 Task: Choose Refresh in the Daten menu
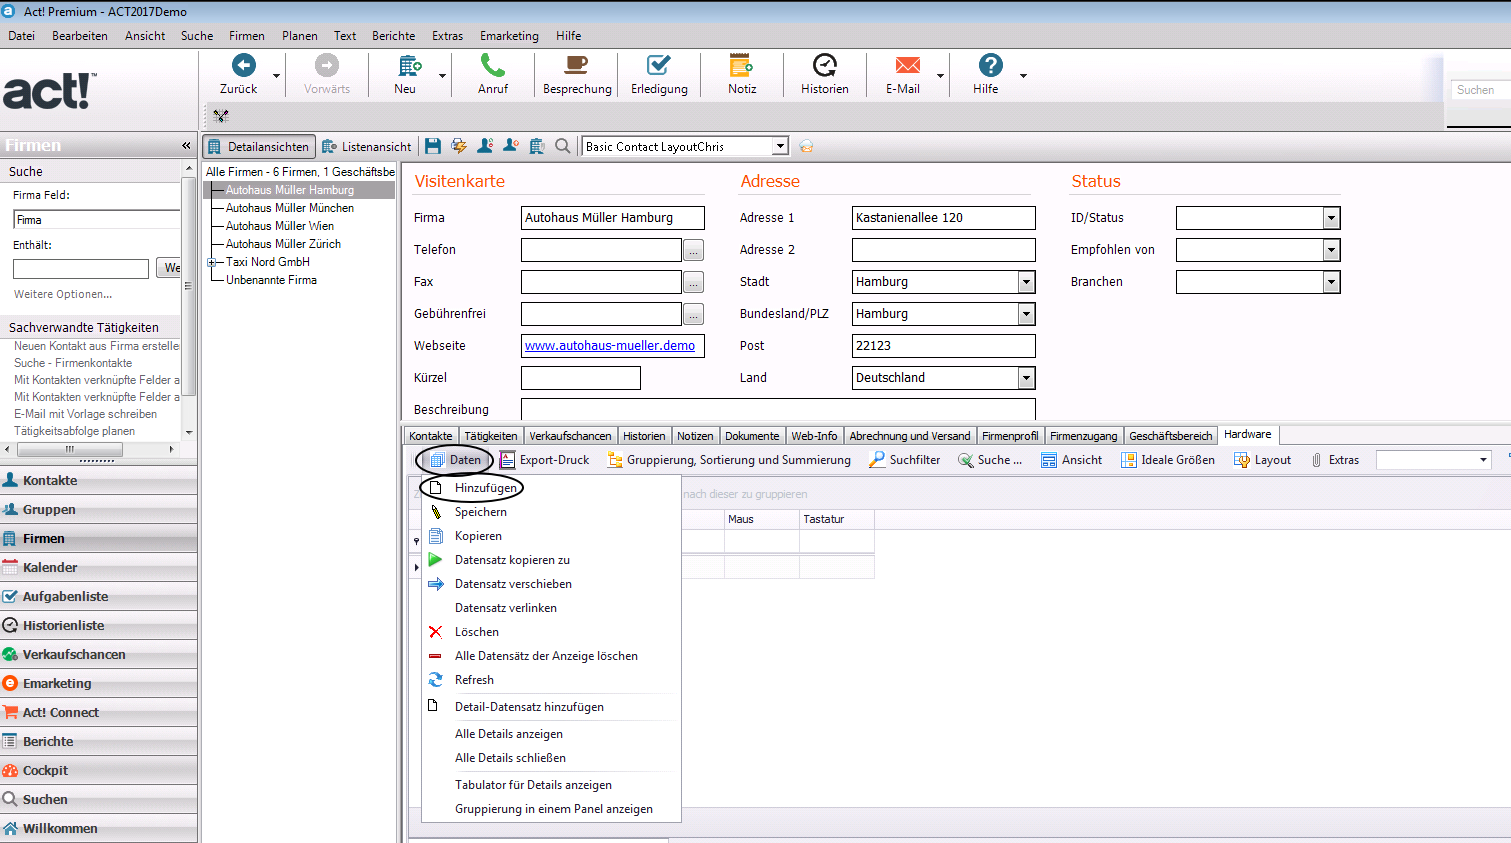[x=474, y=680]
